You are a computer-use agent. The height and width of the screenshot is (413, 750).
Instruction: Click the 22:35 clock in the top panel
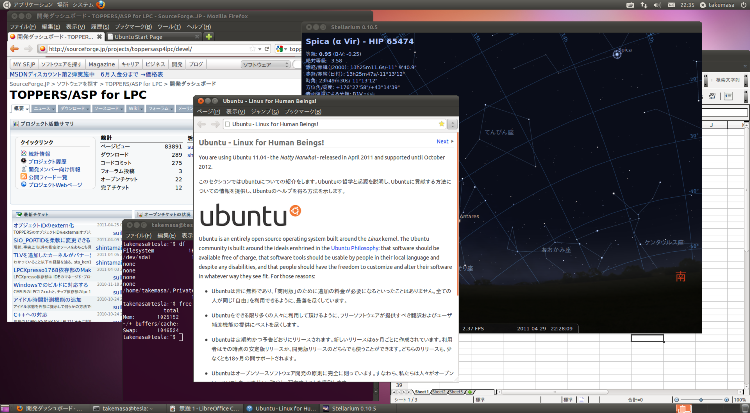click(687, 5)
